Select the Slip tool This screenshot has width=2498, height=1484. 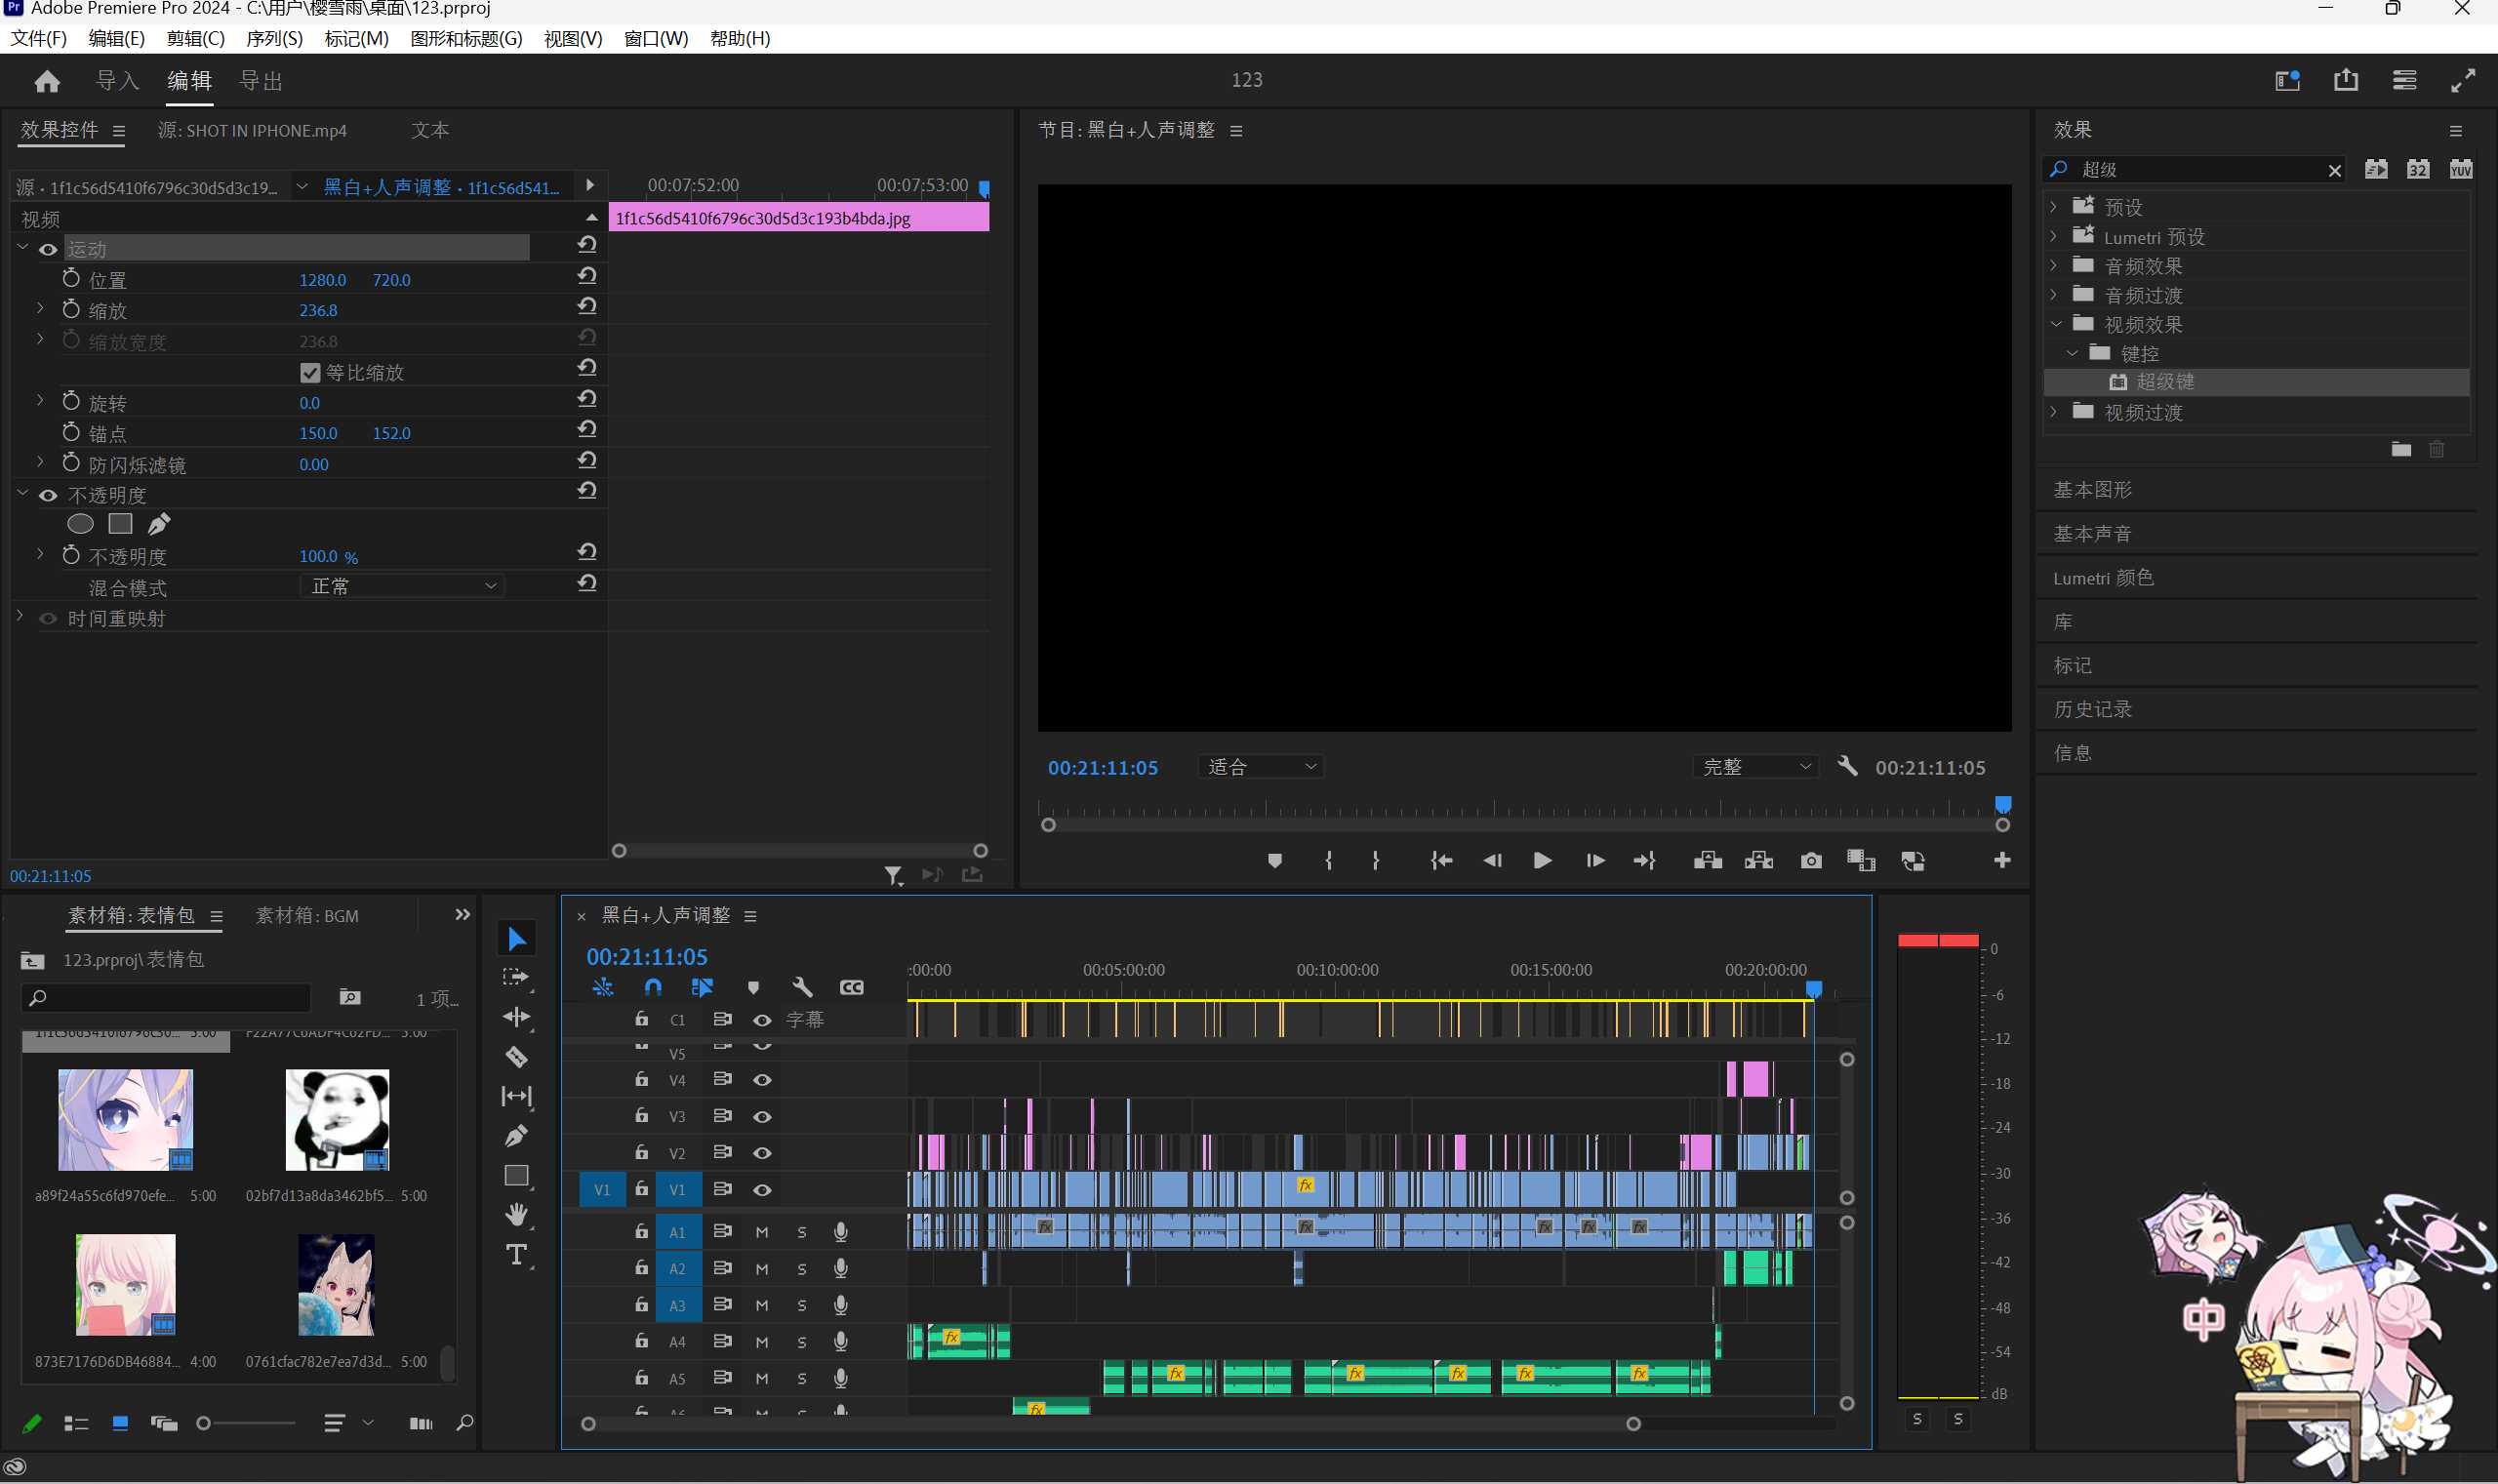516,1097
